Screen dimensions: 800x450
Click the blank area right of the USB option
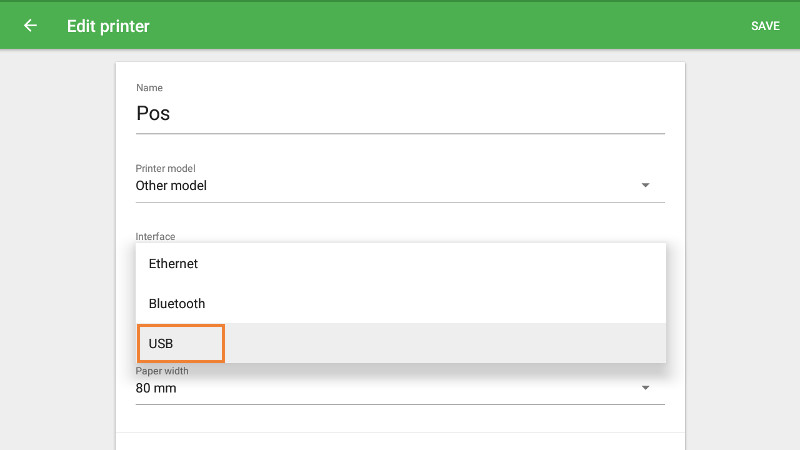point(450,343)
